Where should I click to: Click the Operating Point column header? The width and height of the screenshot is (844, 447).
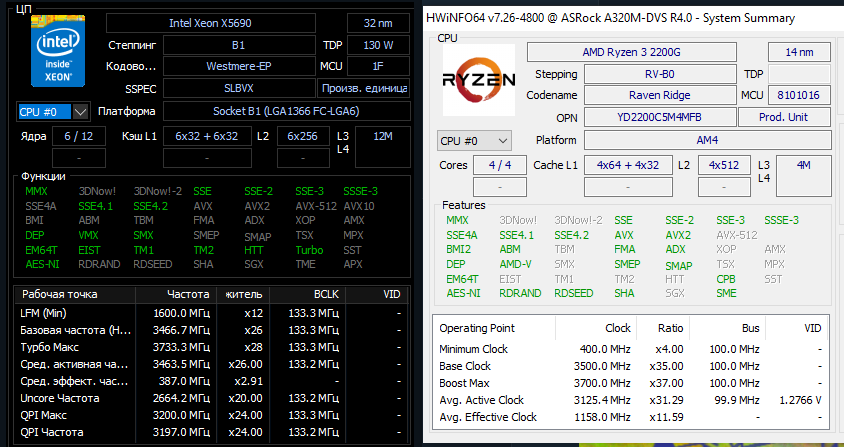(x=494, y=328)
